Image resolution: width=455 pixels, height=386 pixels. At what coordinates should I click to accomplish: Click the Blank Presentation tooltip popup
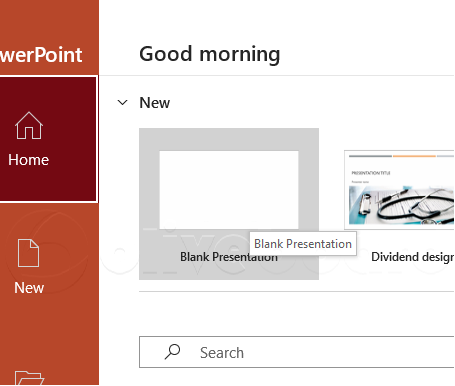tap(303, 244)
